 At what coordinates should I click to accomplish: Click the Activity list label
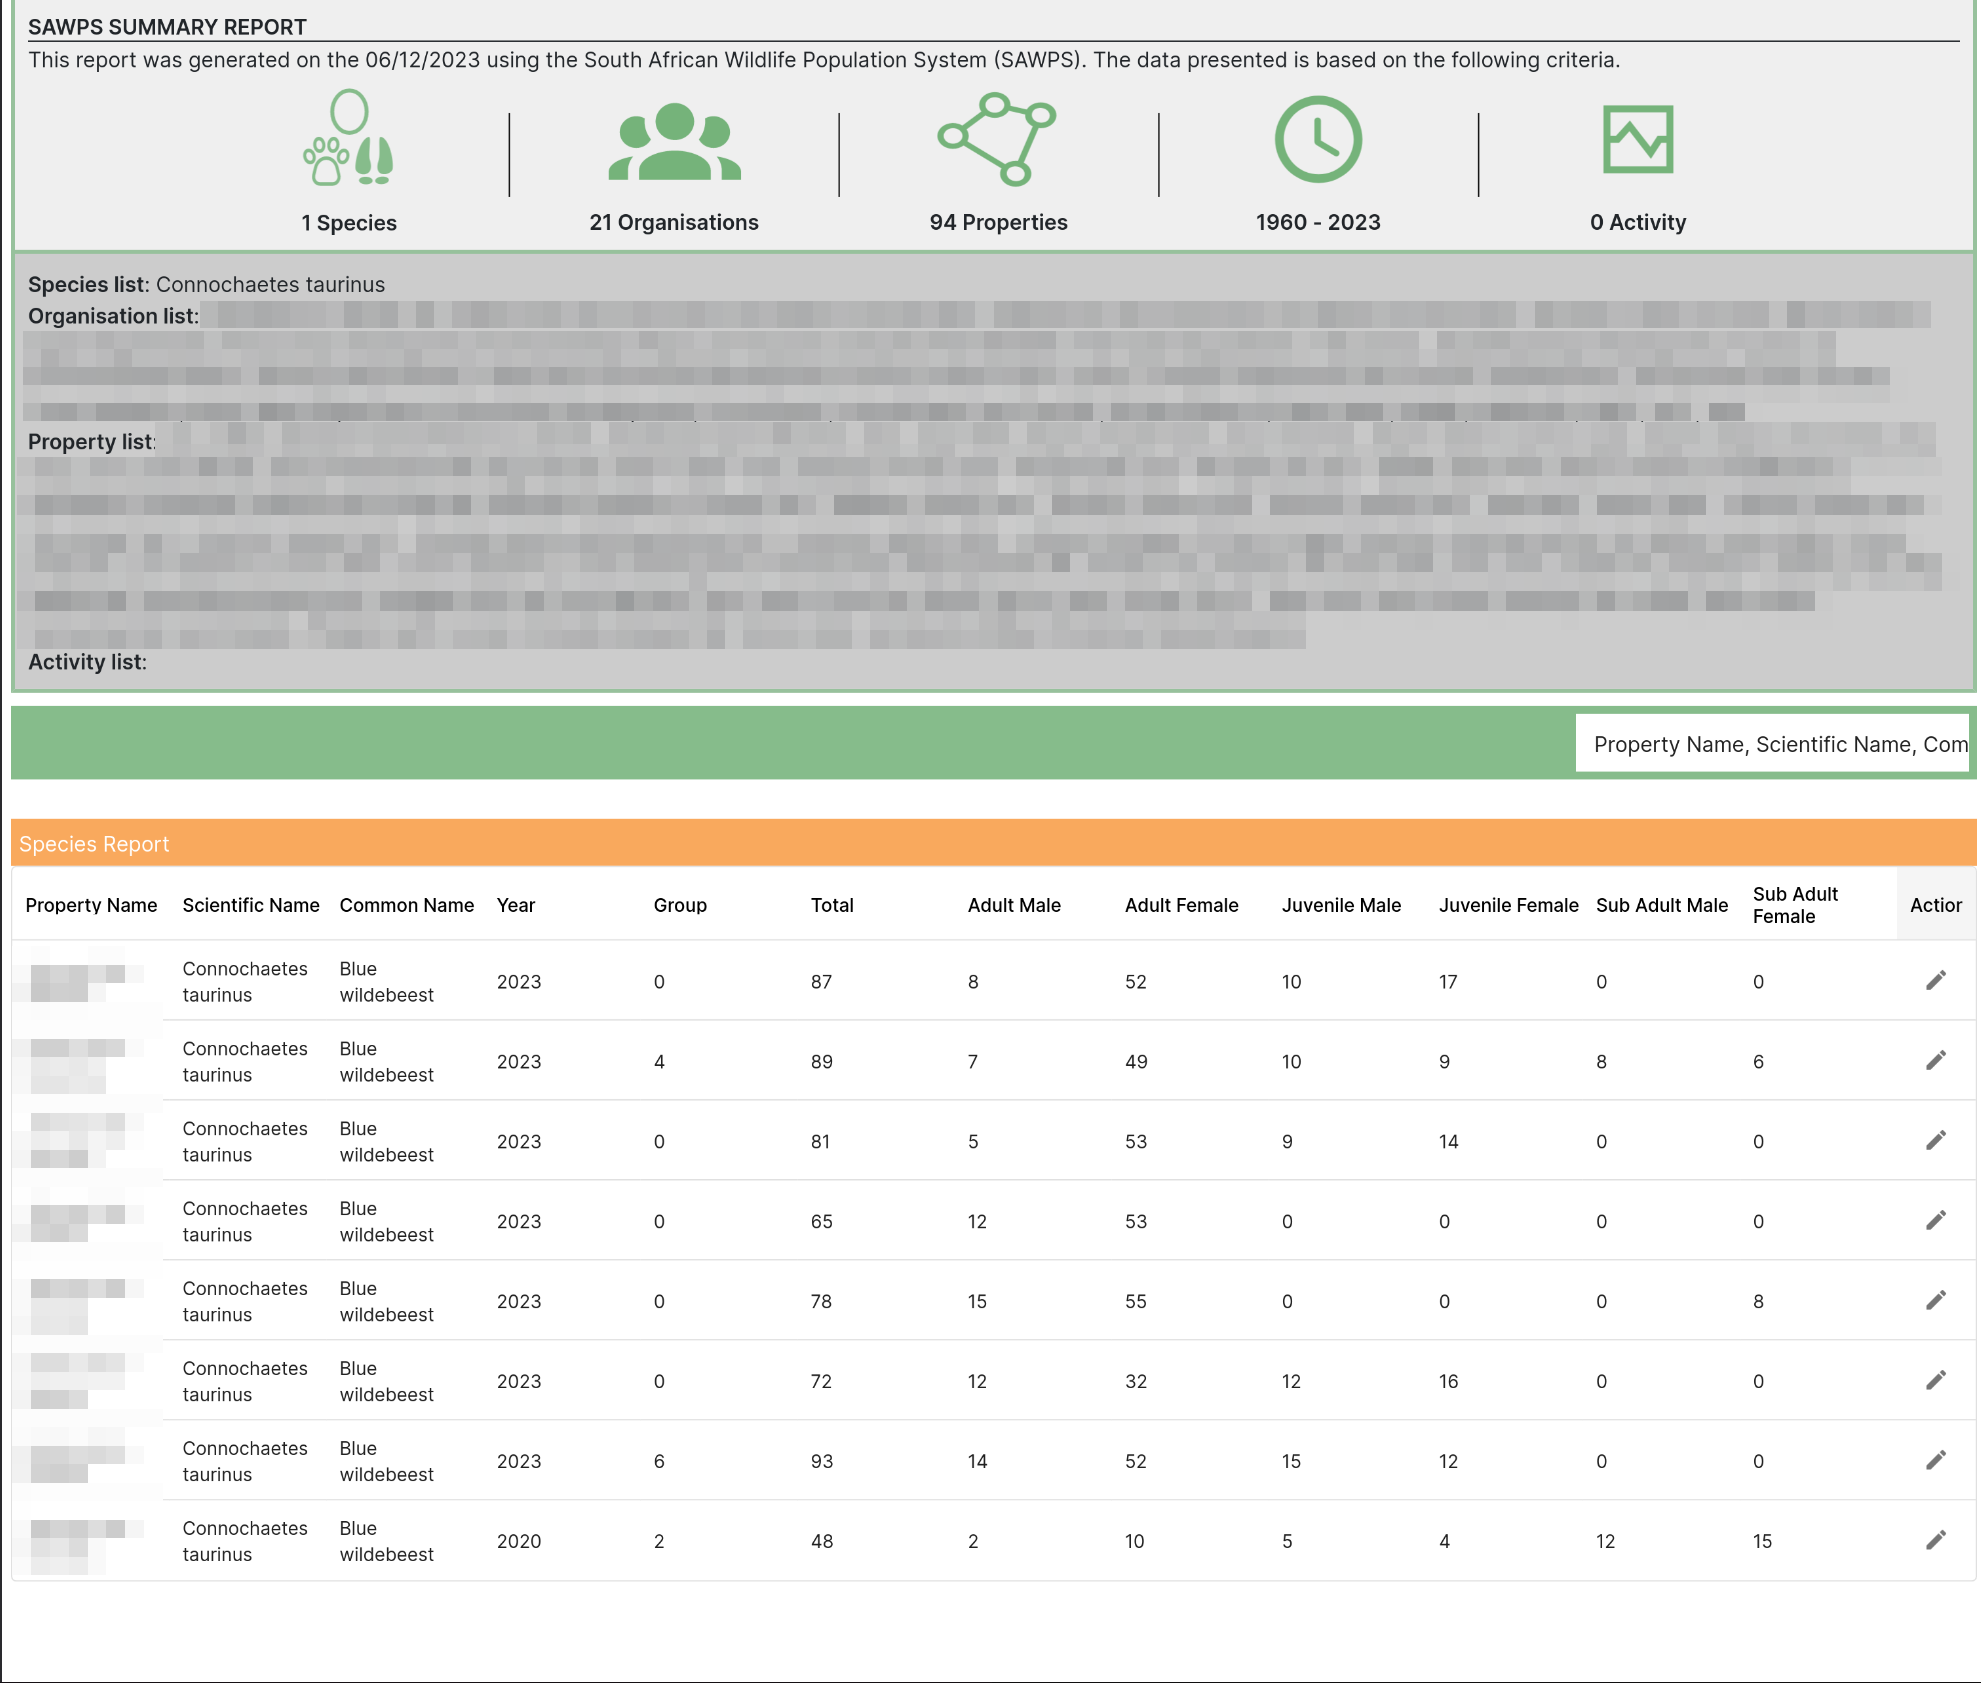click(87, 662)
